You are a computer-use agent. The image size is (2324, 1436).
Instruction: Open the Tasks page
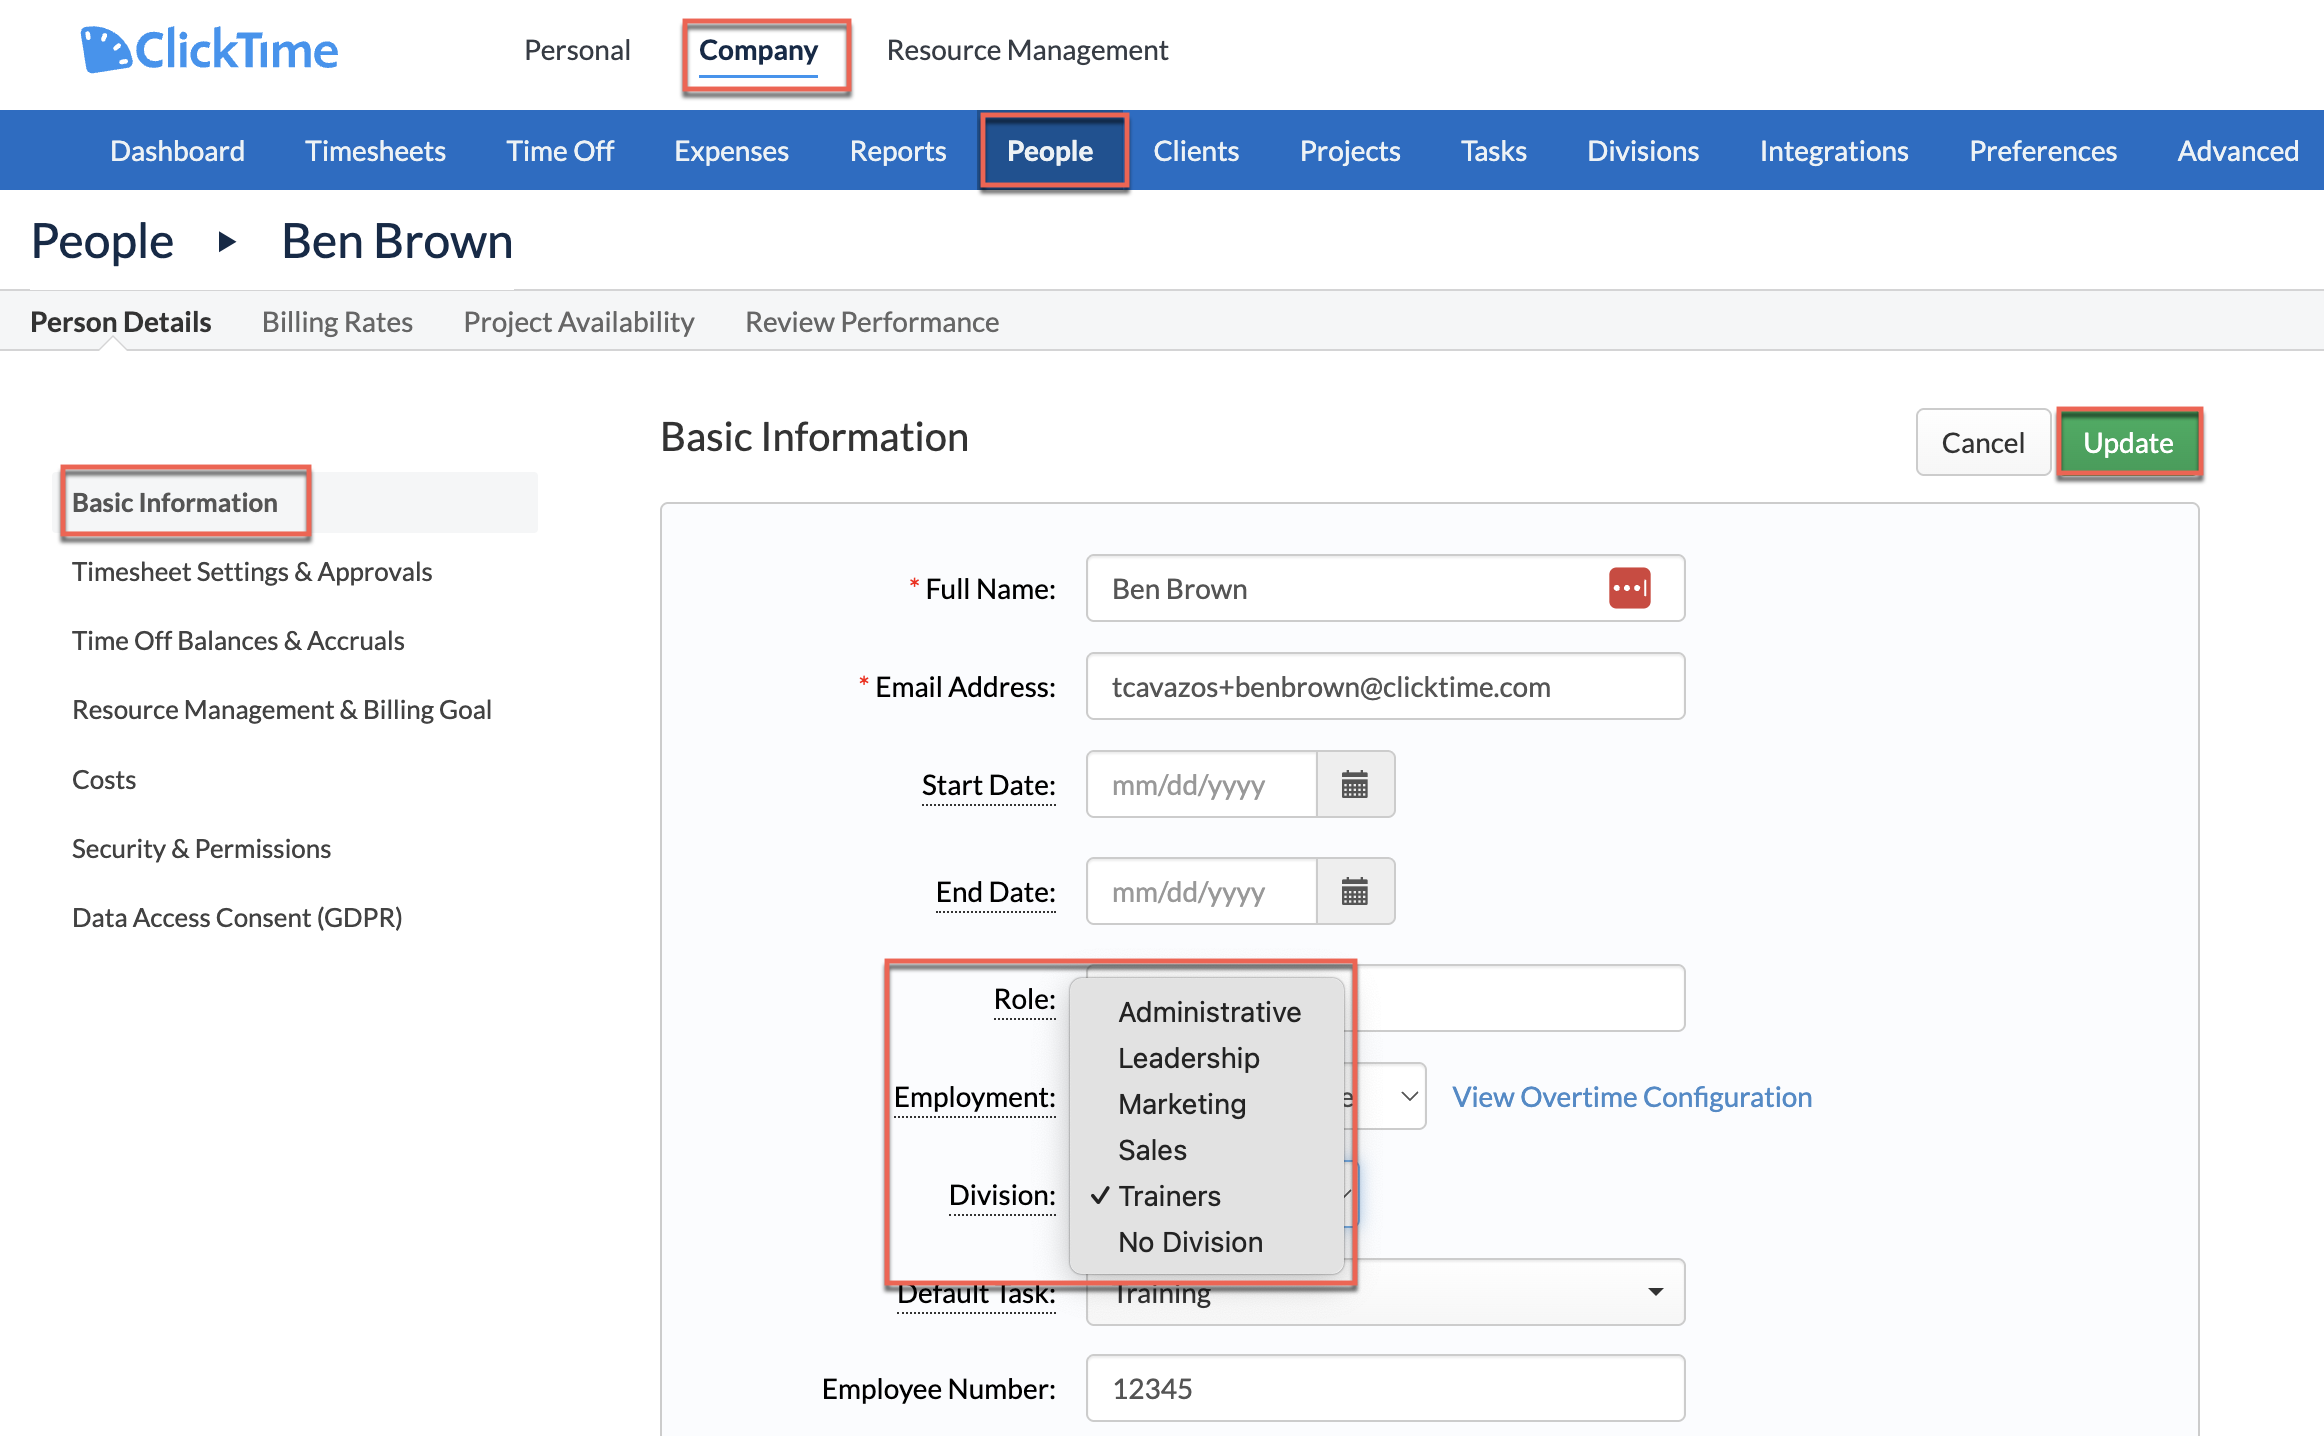(1494, 151)
